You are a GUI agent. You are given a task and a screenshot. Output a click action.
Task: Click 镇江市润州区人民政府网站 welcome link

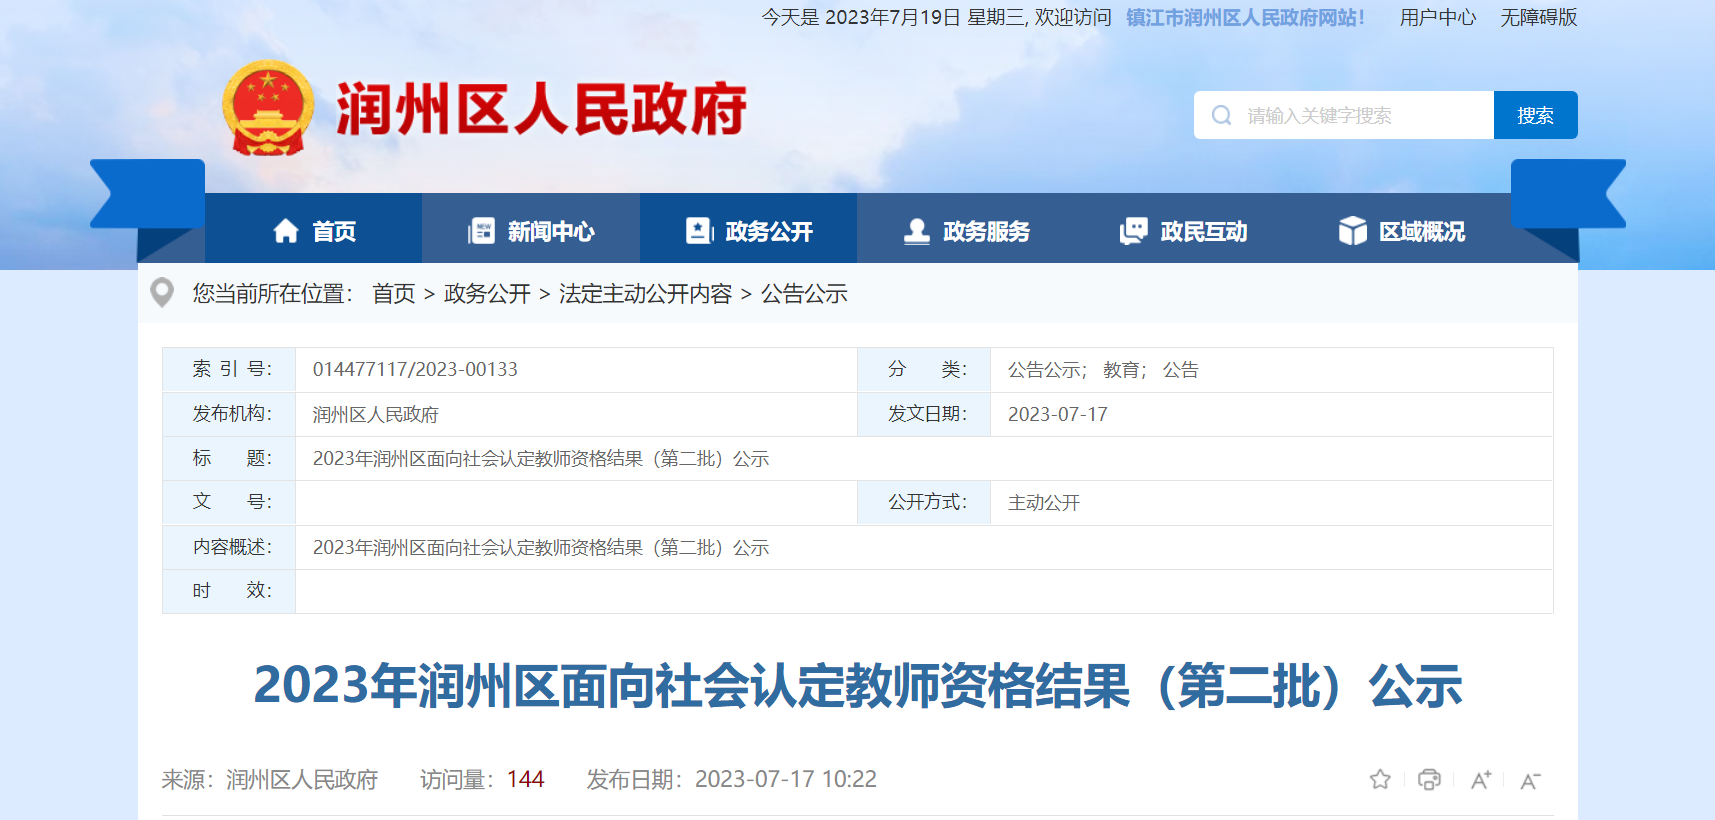point(1245,17)
